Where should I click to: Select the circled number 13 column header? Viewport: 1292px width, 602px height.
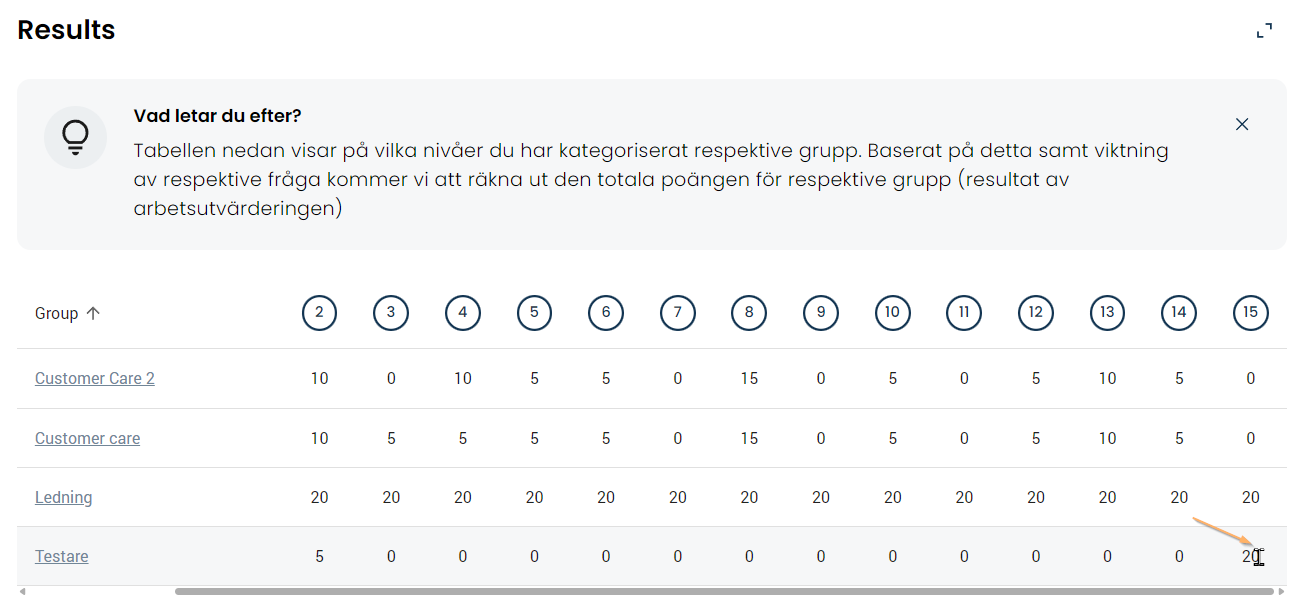tap(1107, 313)
